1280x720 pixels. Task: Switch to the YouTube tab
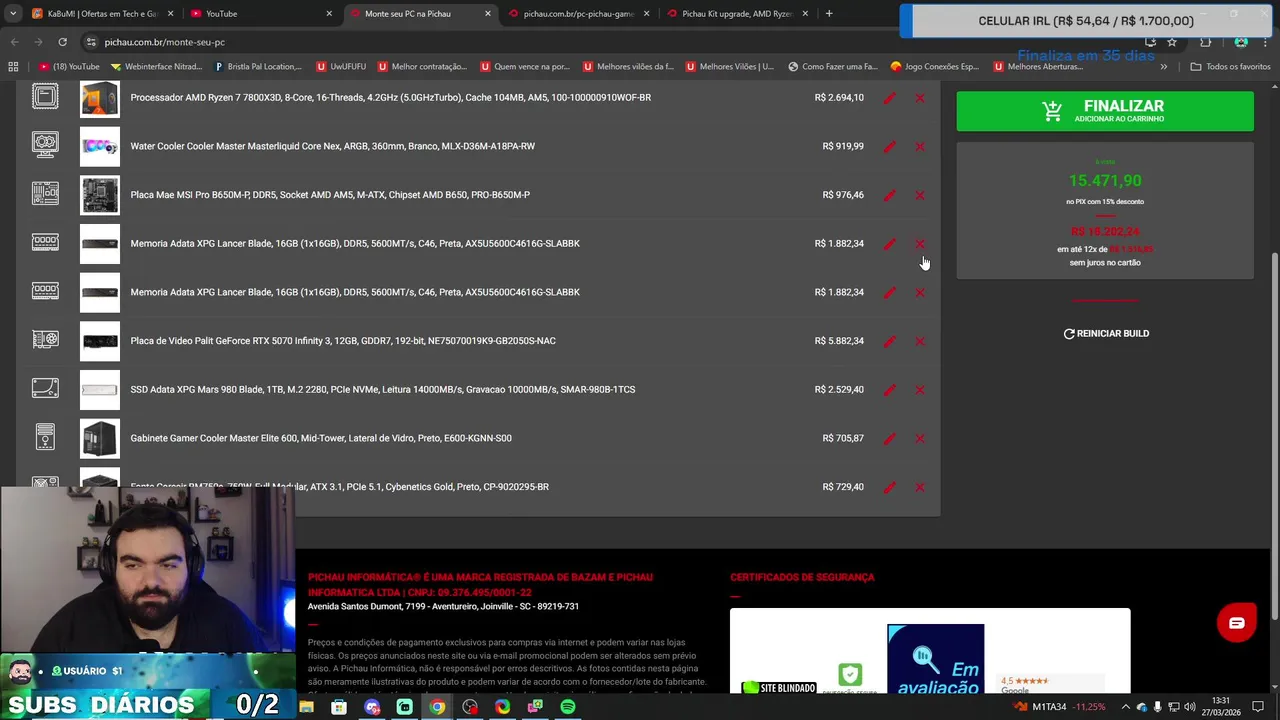tap(261, 14)
